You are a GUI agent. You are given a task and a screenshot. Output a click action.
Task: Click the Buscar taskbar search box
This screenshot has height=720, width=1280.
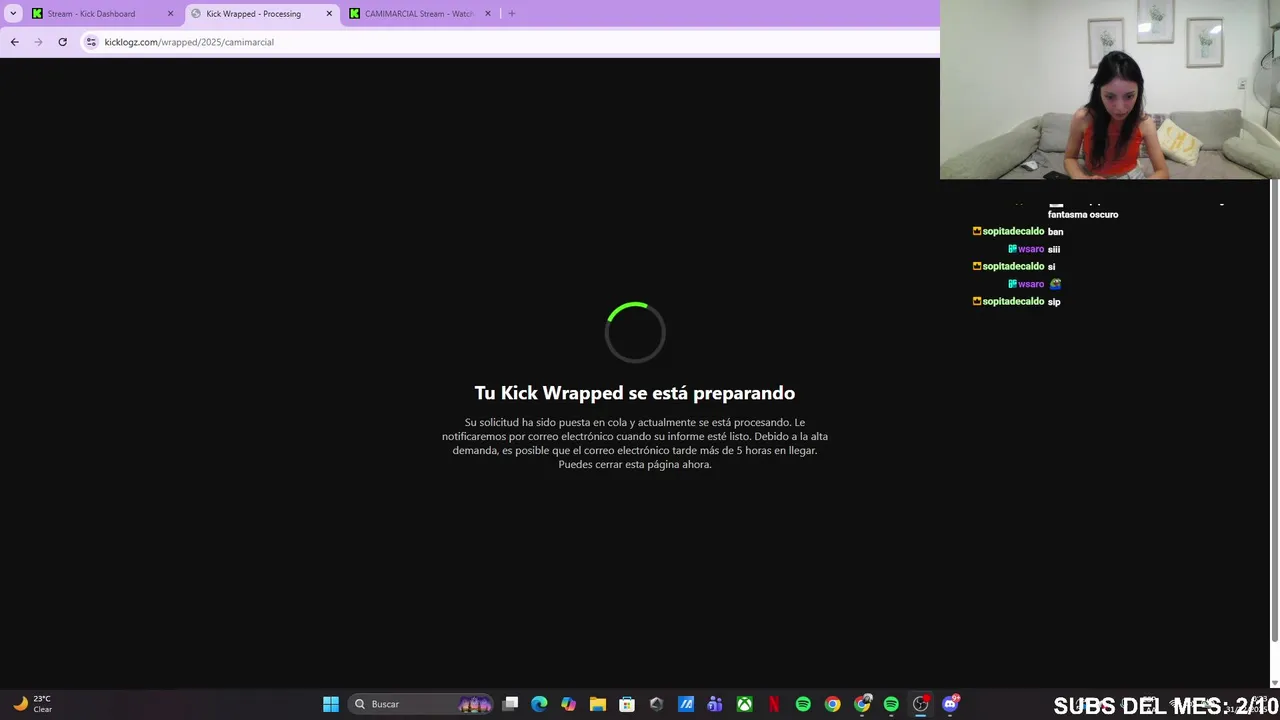point(421,704)
